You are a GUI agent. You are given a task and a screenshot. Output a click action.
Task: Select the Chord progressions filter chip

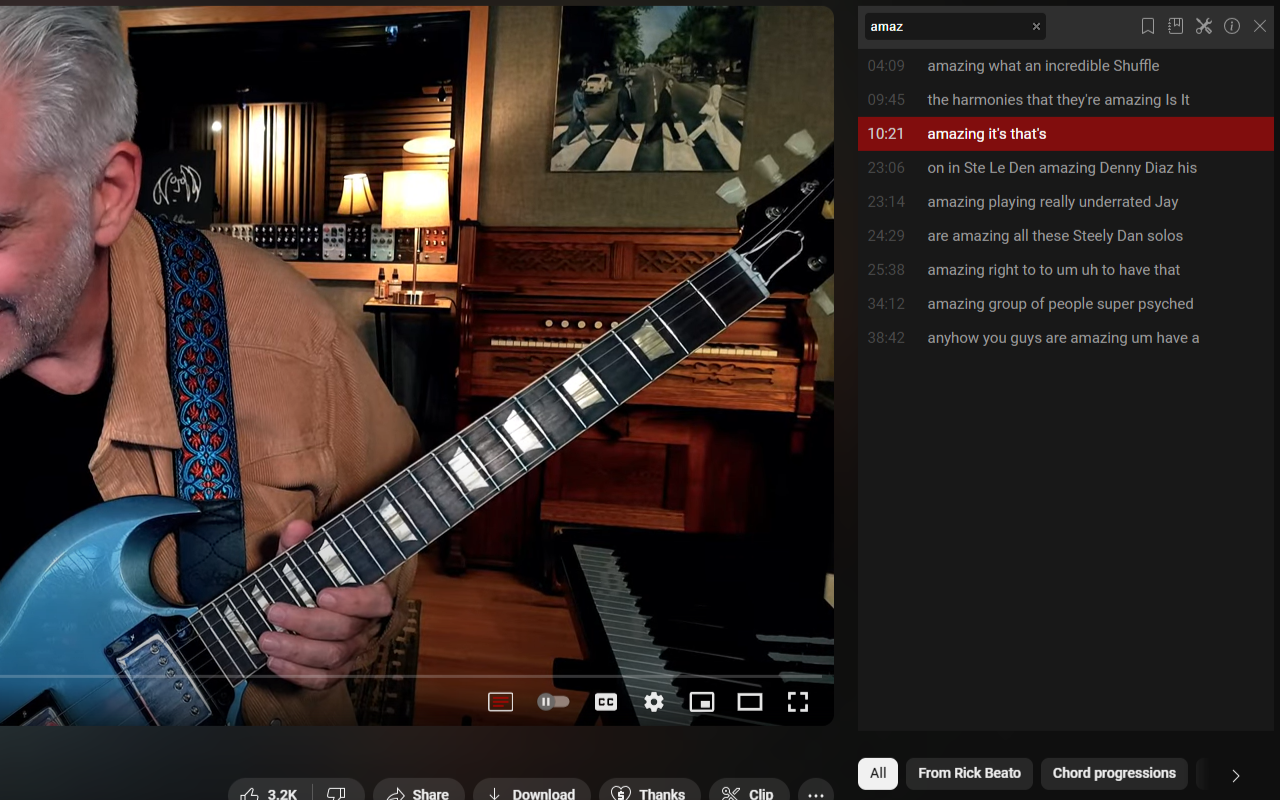(x=1114, y=773)
